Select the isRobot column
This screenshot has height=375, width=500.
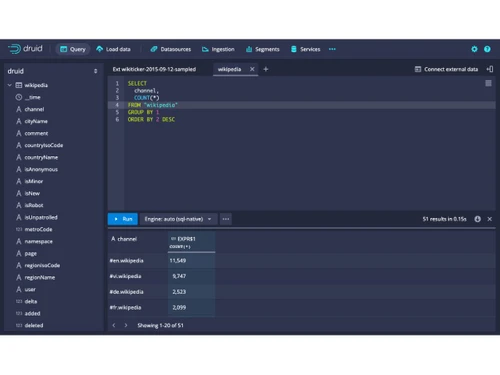coord(34,205)
